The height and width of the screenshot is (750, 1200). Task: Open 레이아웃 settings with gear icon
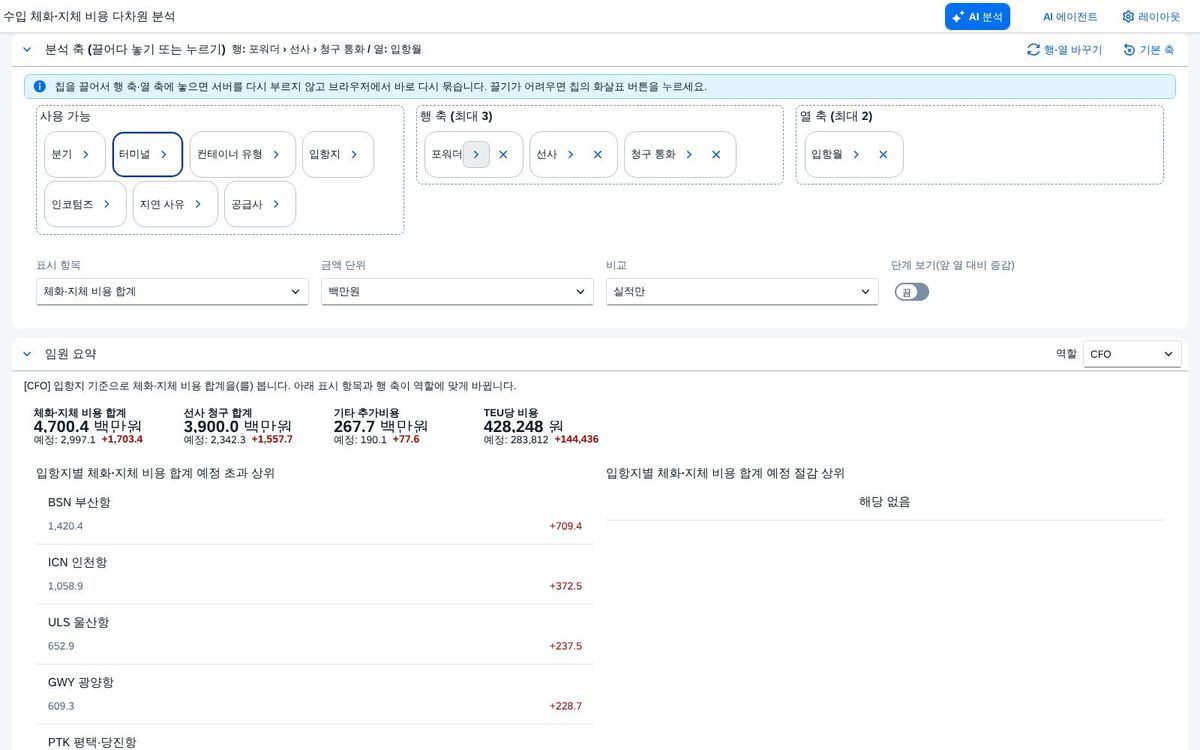(1151, 17)
